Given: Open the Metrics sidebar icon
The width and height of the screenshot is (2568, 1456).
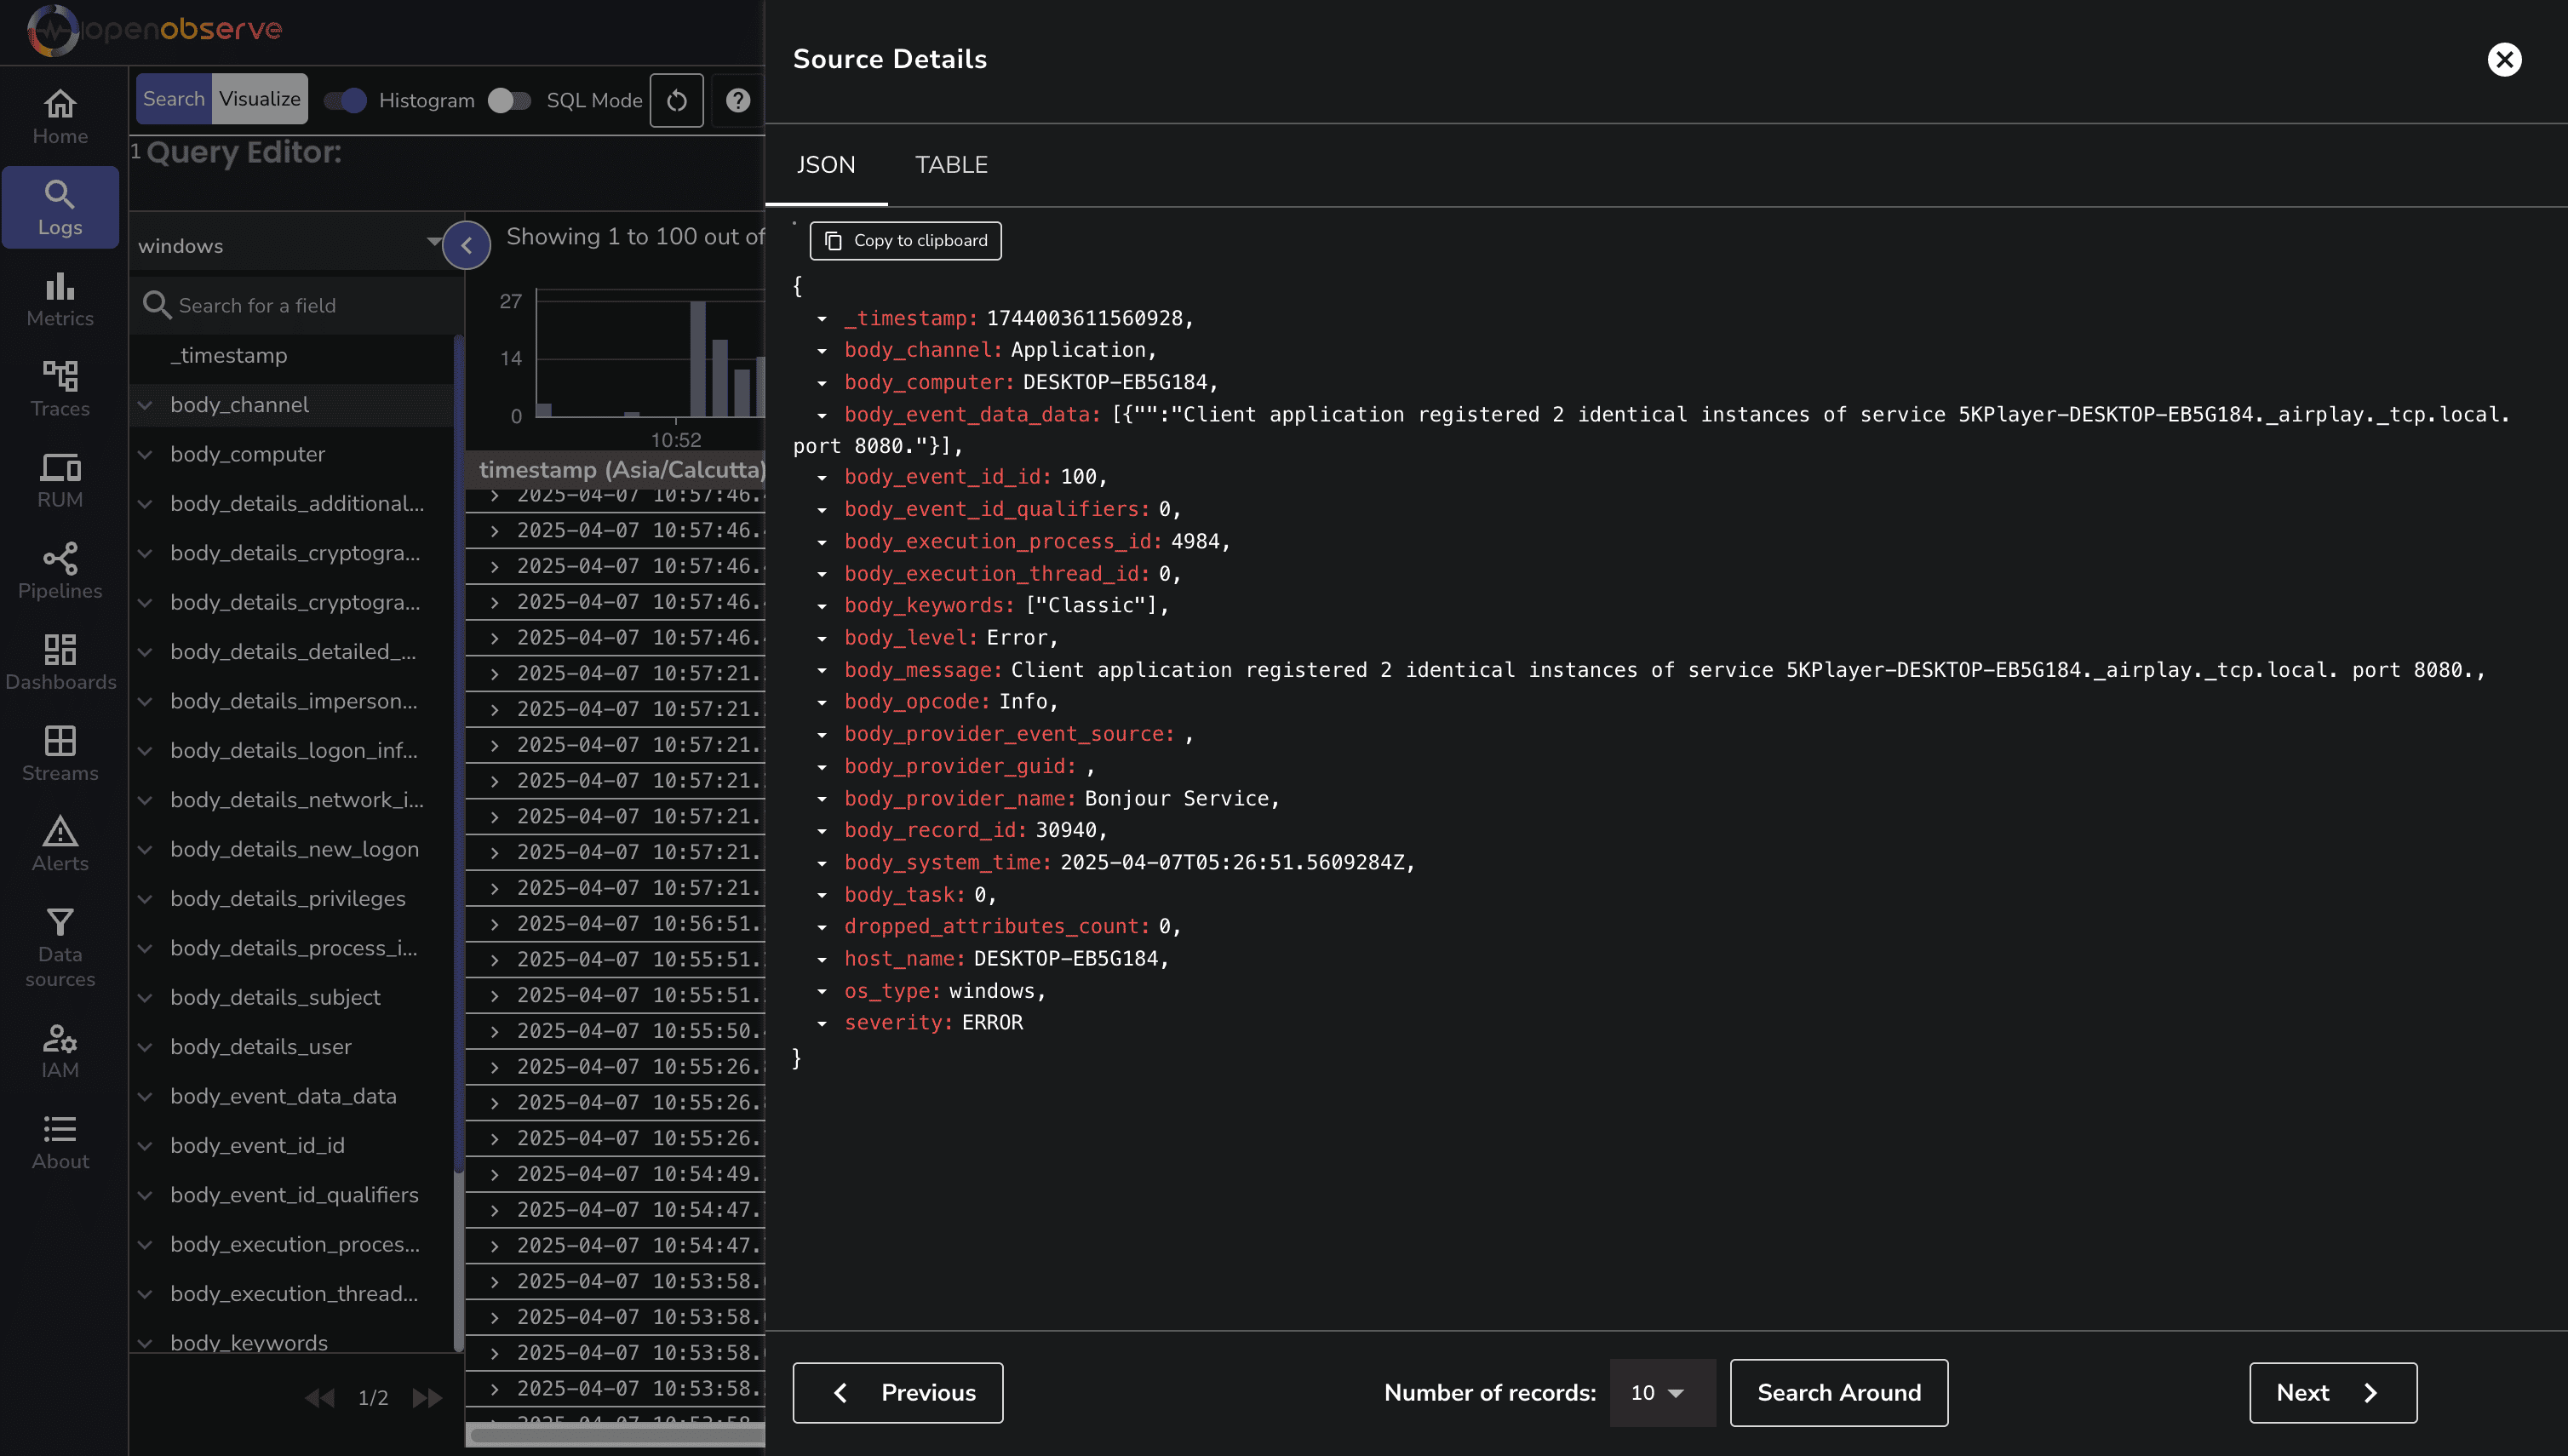Looking at the screenshot, I should tap(60, 298).
